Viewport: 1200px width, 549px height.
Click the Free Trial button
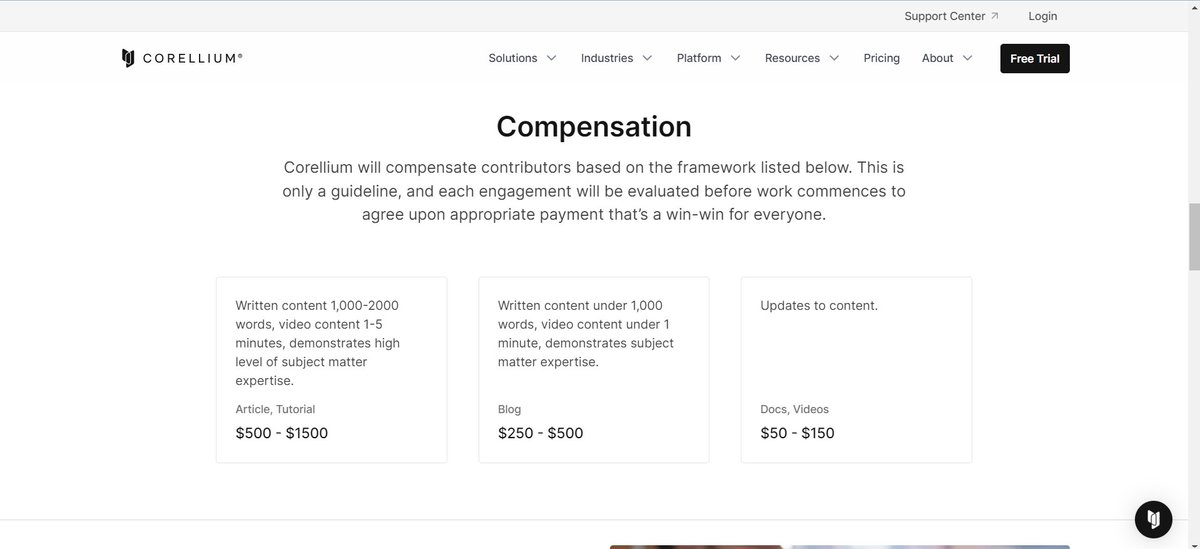tap(1035, 59)
